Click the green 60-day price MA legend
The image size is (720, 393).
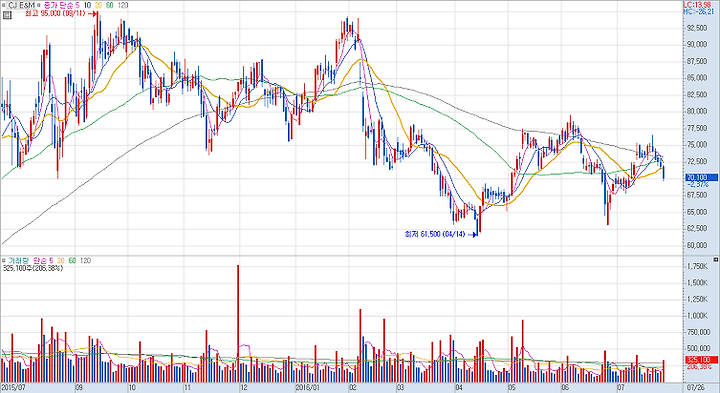pos(109,6)
